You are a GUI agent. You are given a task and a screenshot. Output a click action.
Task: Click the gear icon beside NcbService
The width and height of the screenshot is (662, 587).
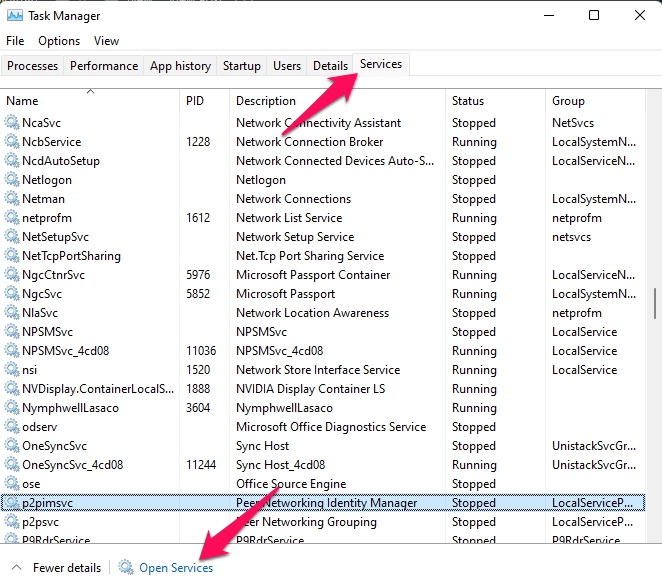point(12,142)
